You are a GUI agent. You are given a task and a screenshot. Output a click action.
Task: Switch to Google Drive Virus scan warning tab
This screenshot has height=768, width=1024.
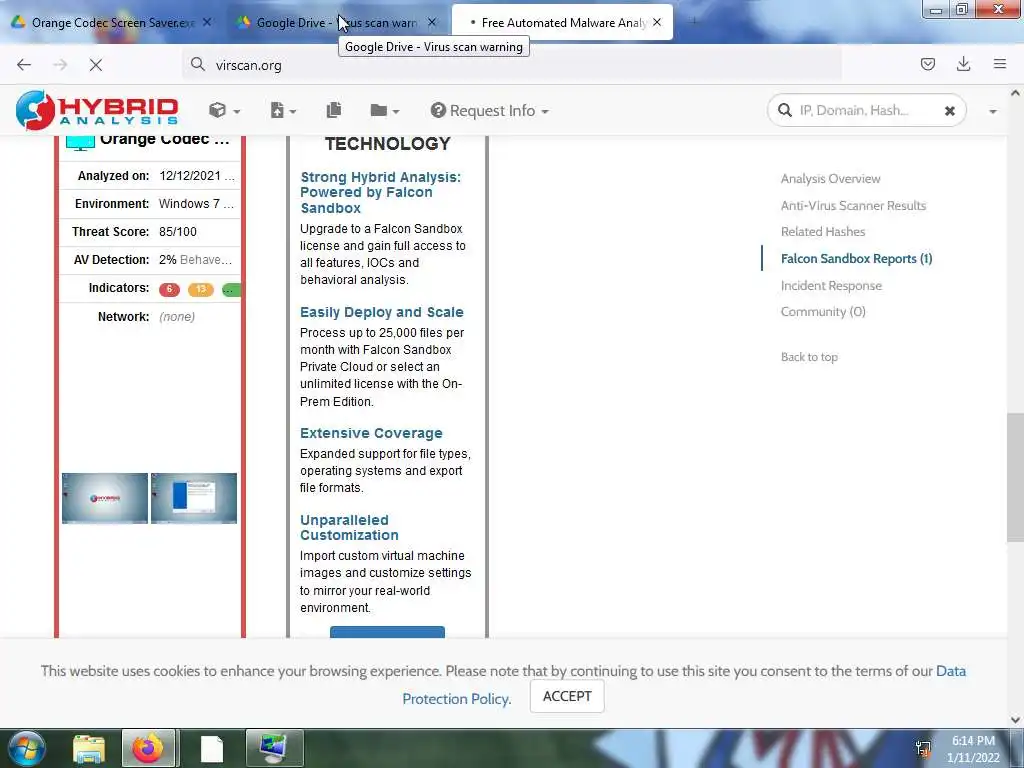coord(336,22)
